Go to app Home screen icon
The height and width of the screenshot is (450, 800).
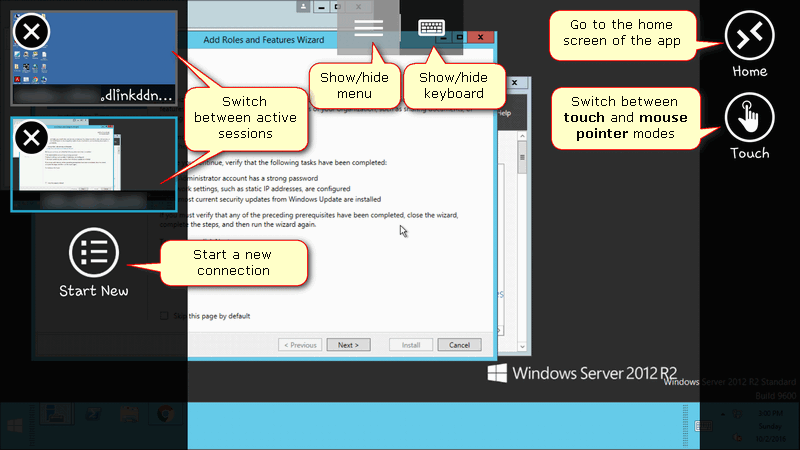(749, 36)
